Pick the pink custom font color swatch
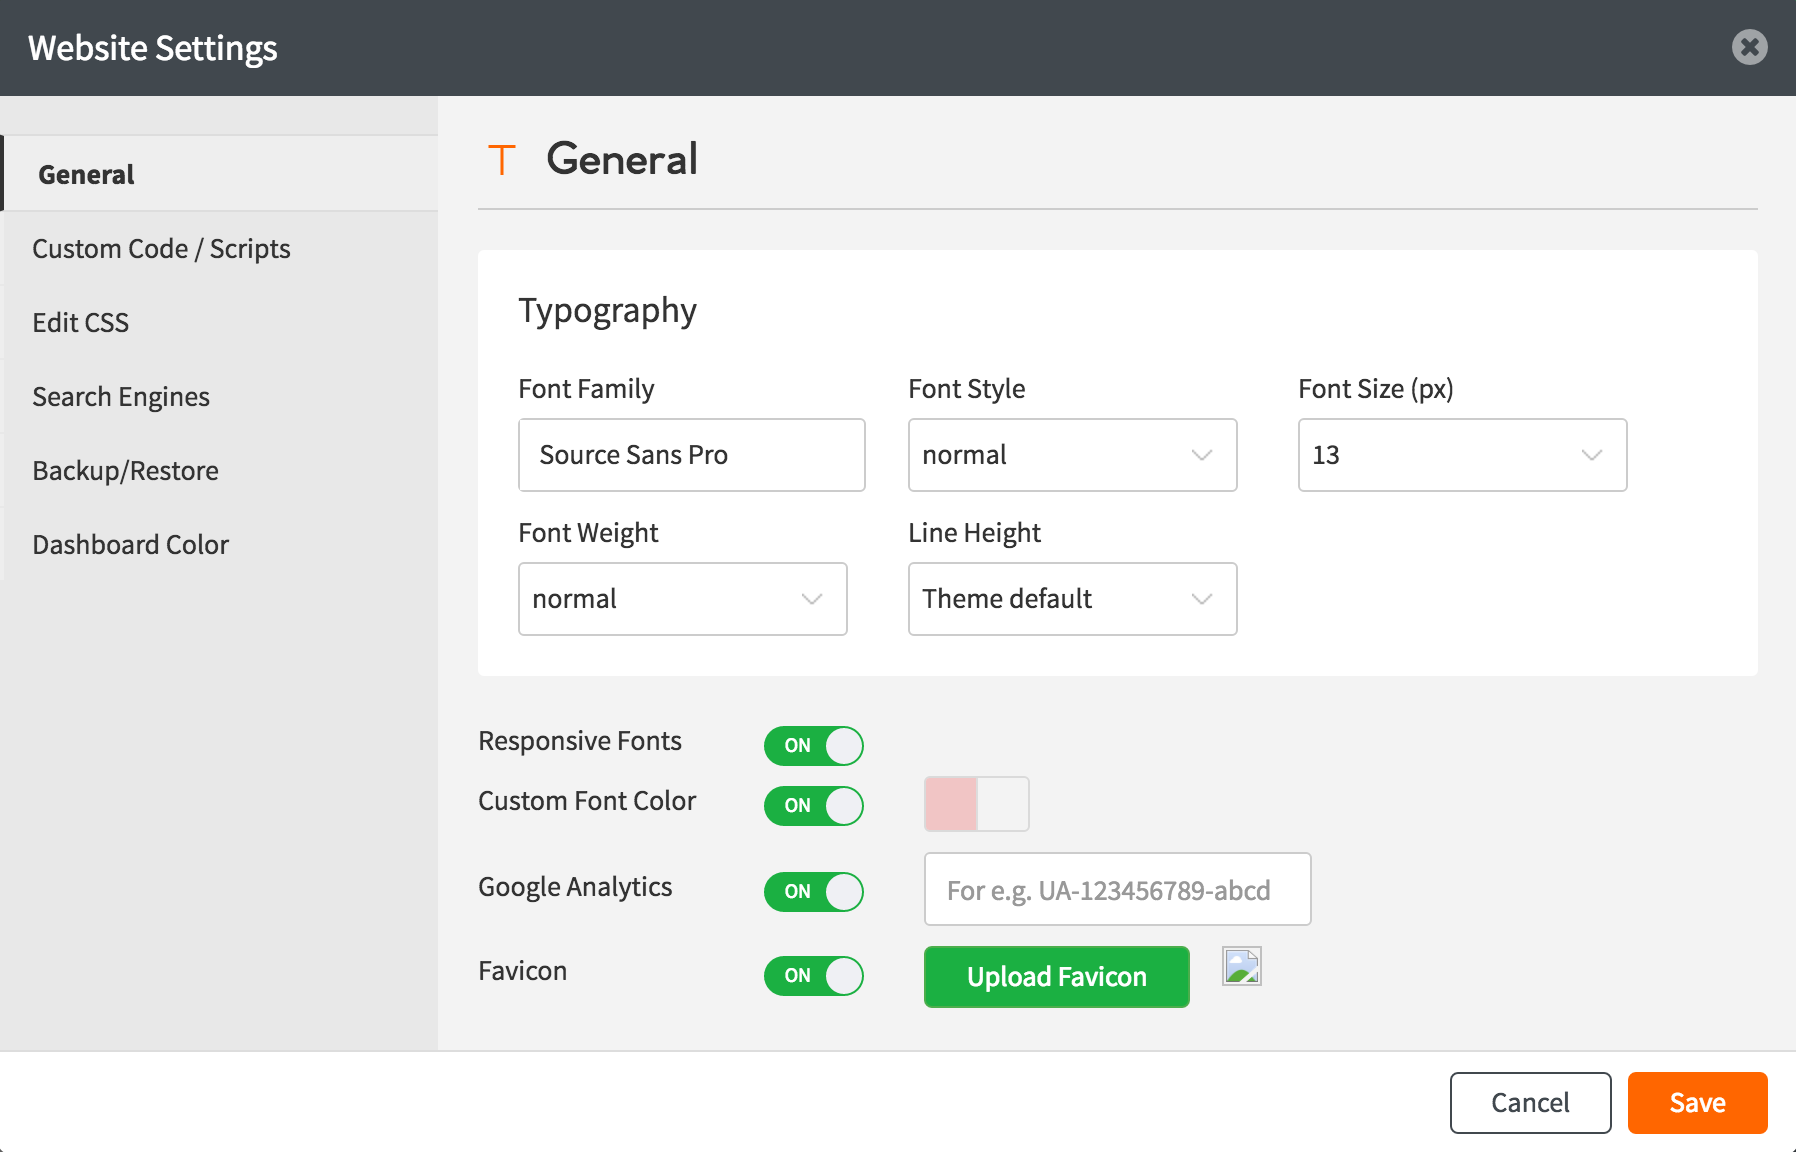1796x1152 pixels. [x=951, y=804]
